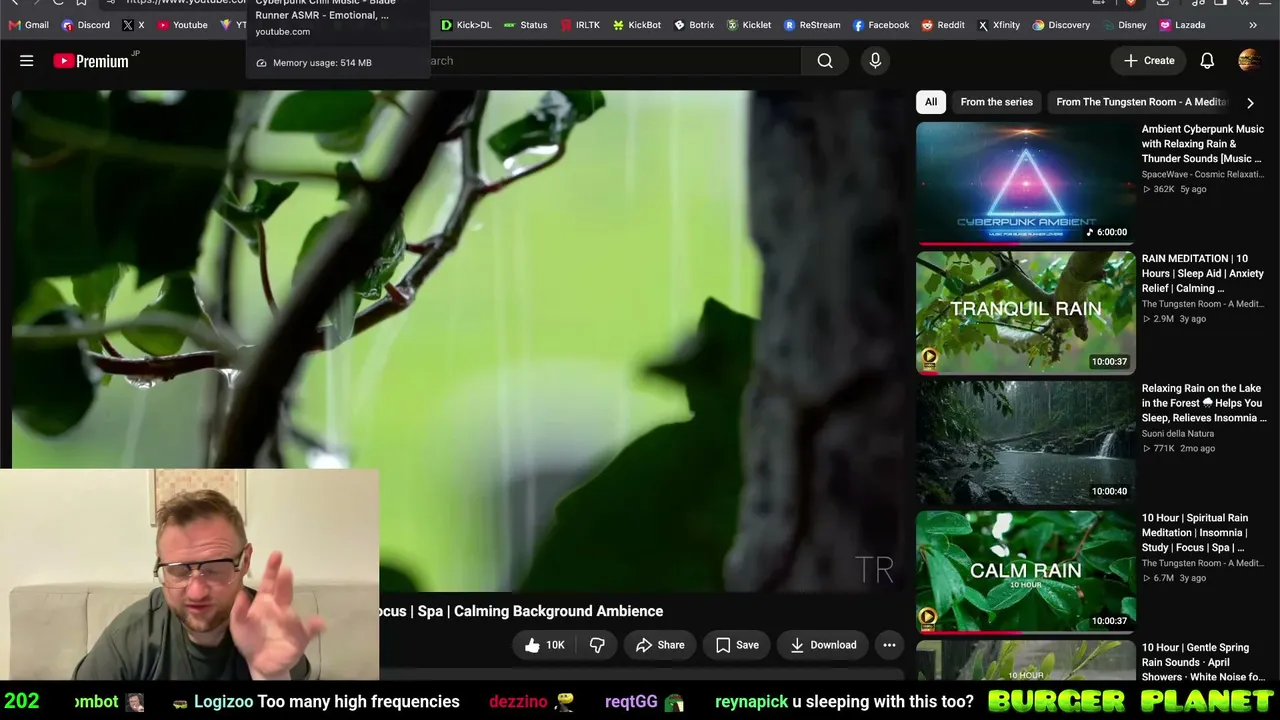
Task: Visit SpaceWave Cosmic Relaxation channel
Action: (x=1203, y=174)
